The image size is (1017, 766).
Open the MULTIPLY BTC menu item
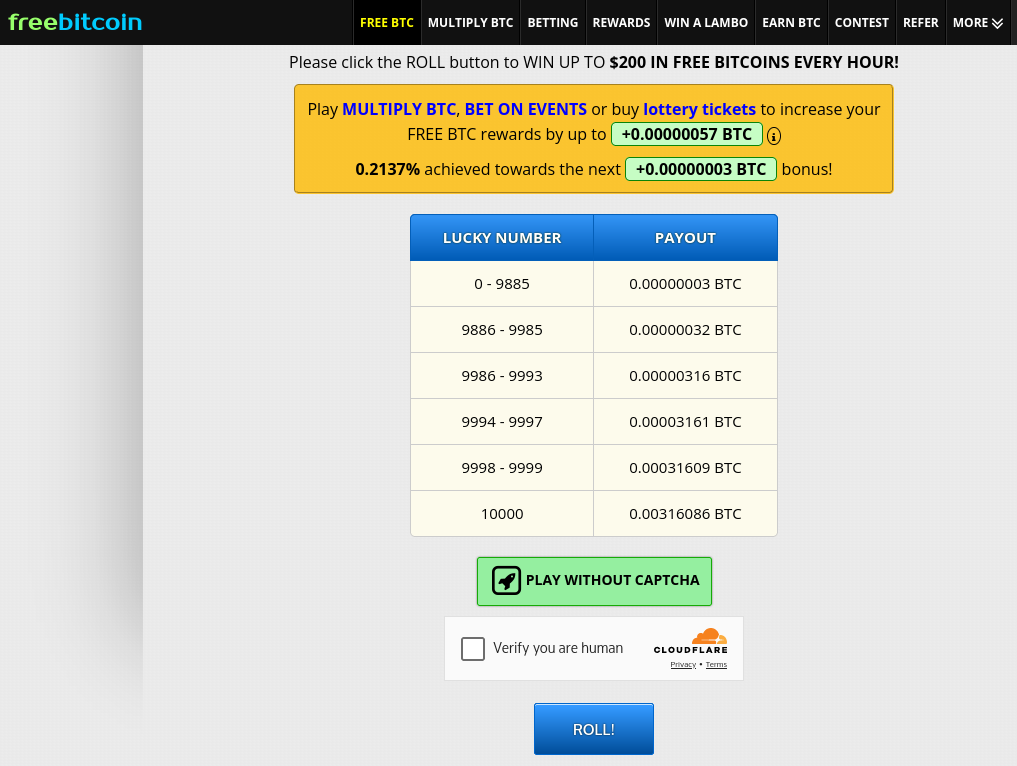[470, 23]
